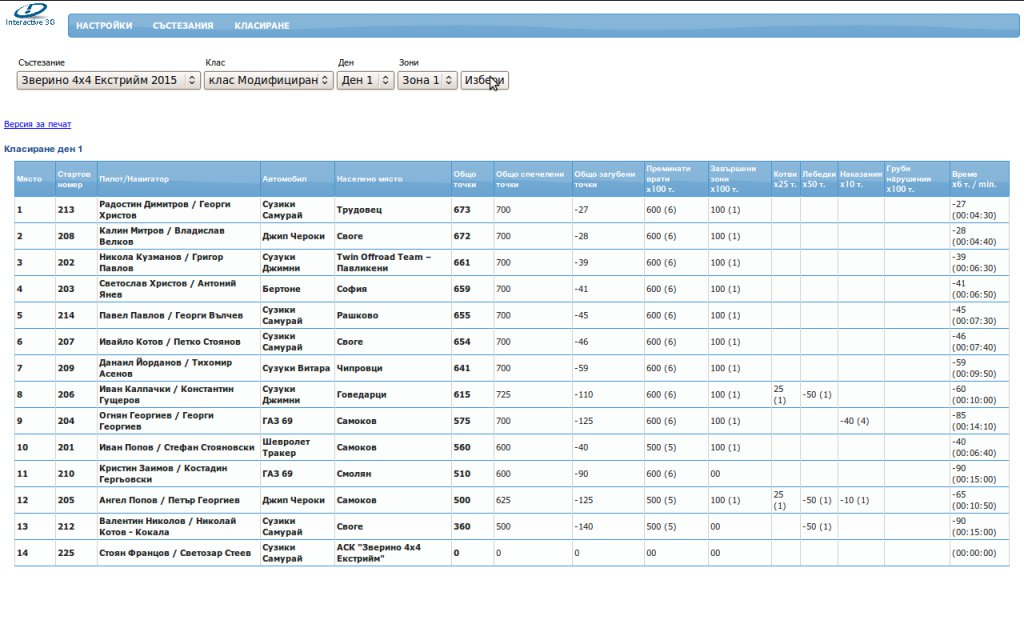Open the НАСТРОЙКИ menu
This screenshot has width=1024, height=640.
coord(104,26)
